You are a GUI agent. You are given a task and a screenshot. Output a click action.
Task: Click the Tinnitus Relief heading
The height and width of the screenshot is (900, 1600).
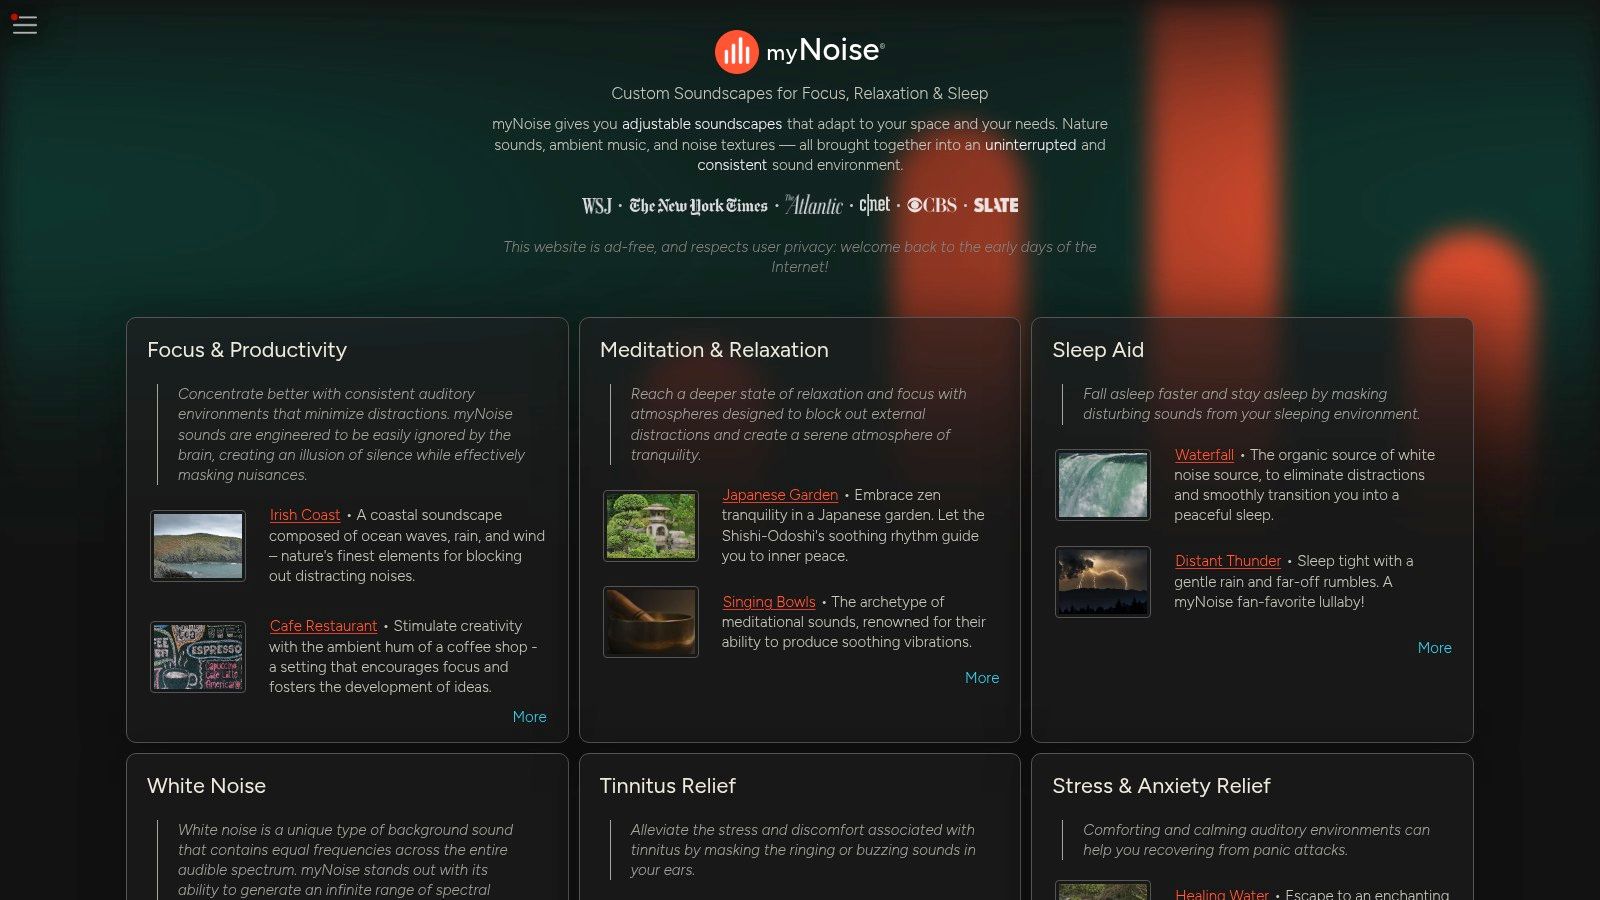(668, 786)
